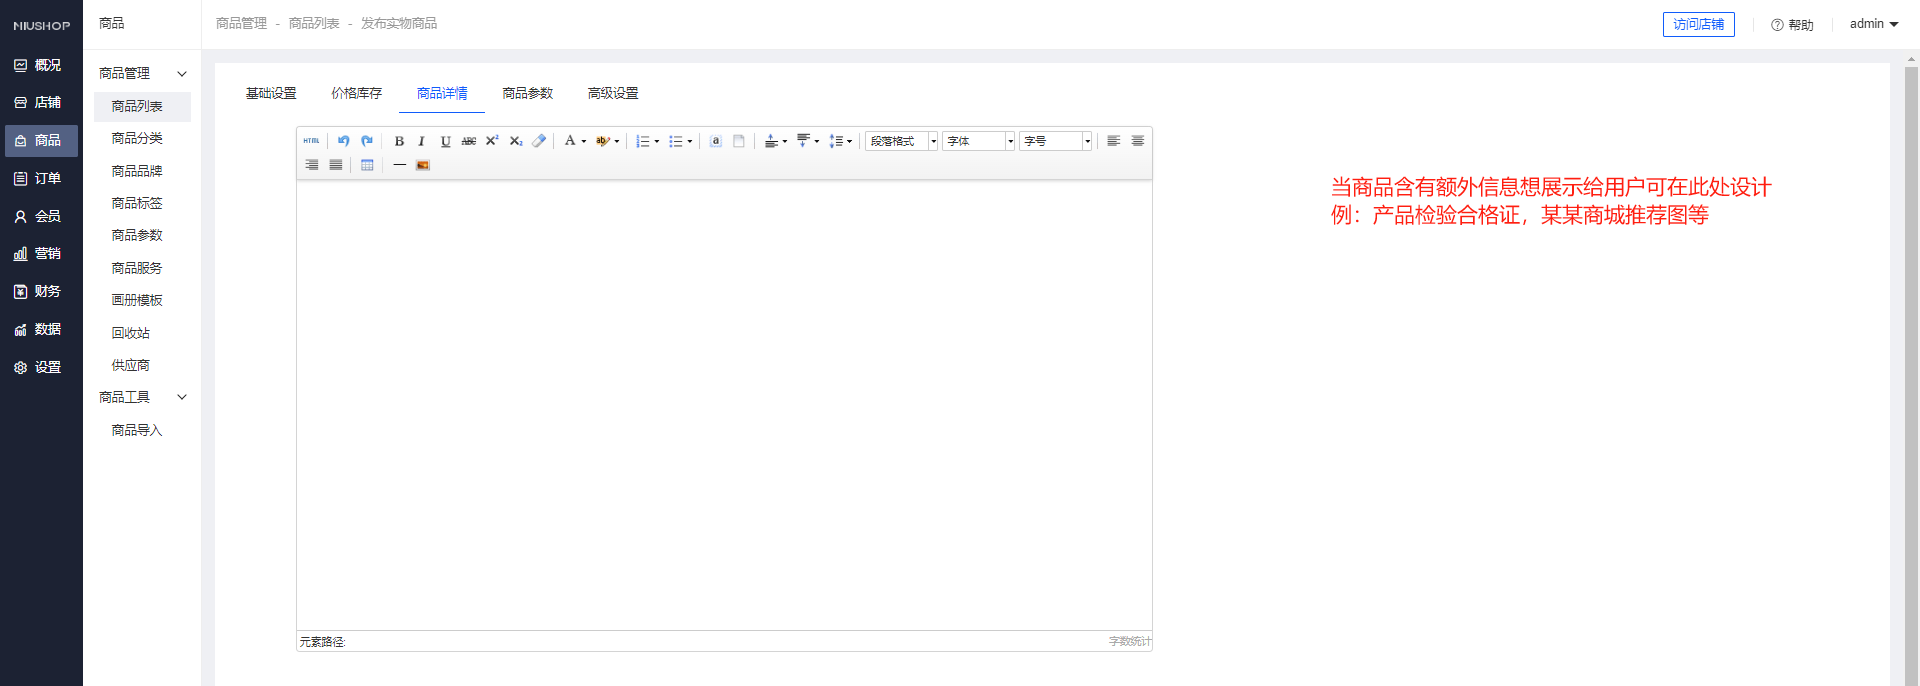Apply superscript formatting
The height and width of the screenshot is (686, 1920).
(492, 141)
